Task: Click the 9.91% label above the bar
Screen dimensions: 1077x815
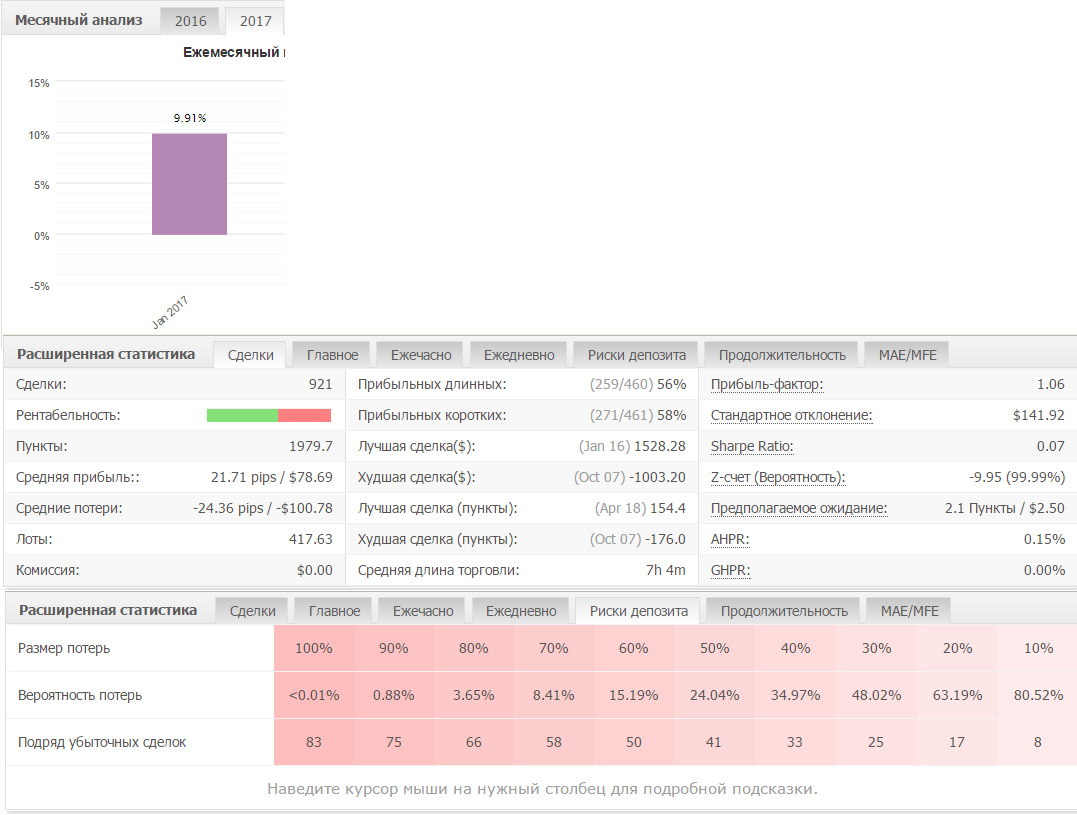Action: click(x=190, y=118)
